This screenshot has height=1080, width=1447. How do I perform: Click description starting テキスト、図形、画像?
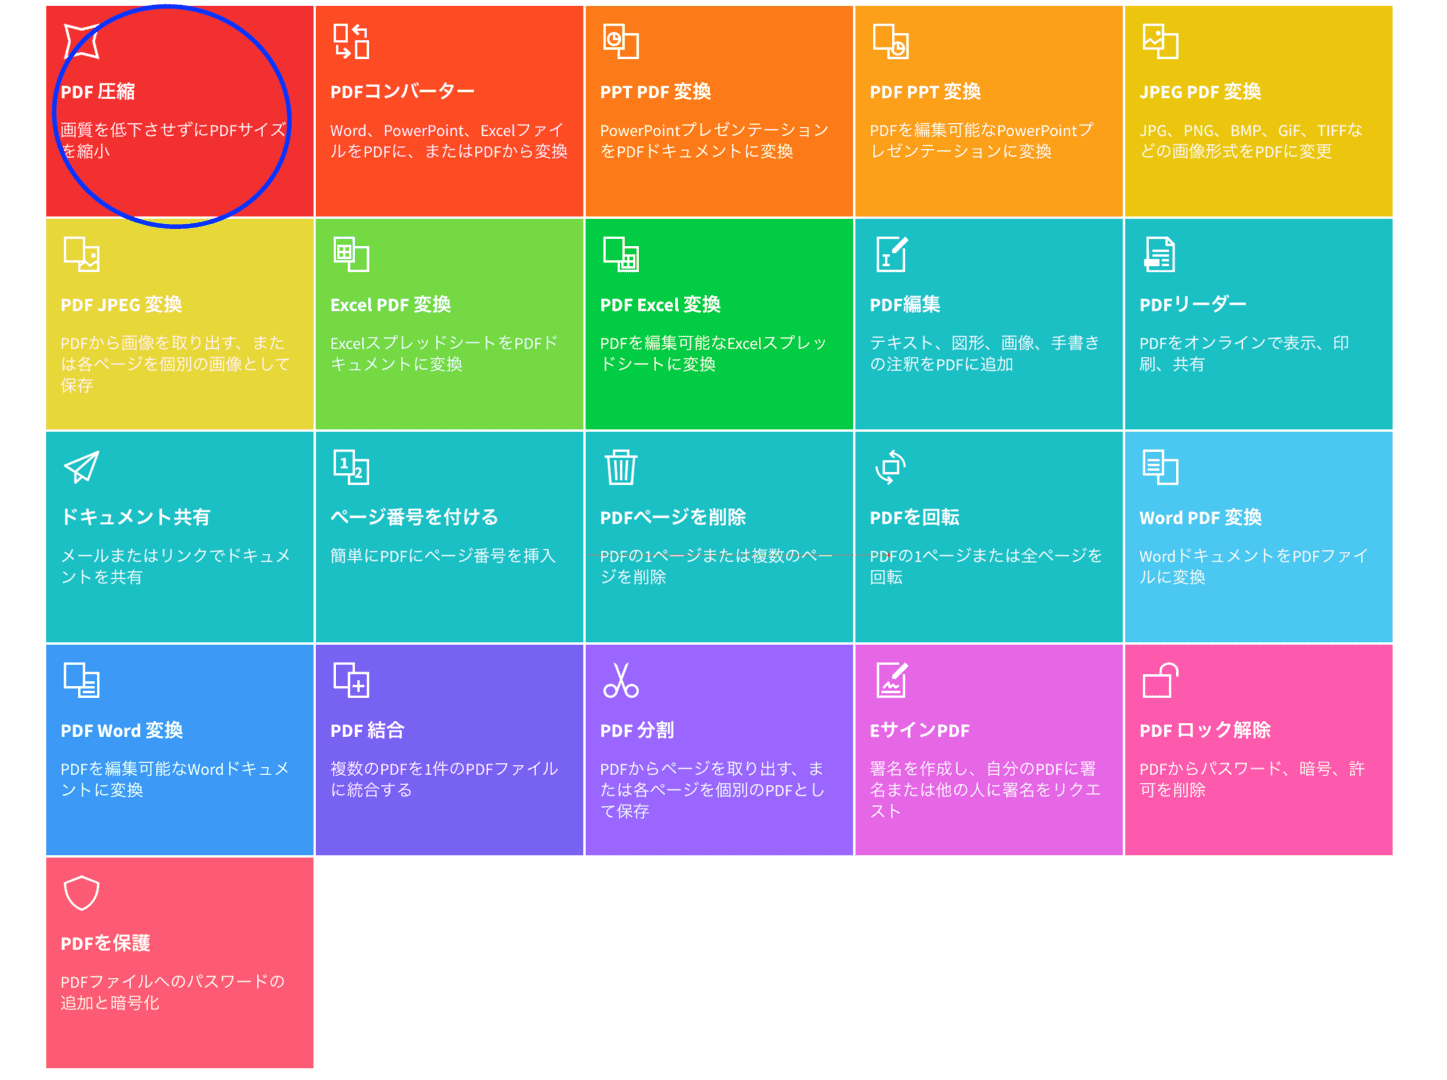[985, 354]
